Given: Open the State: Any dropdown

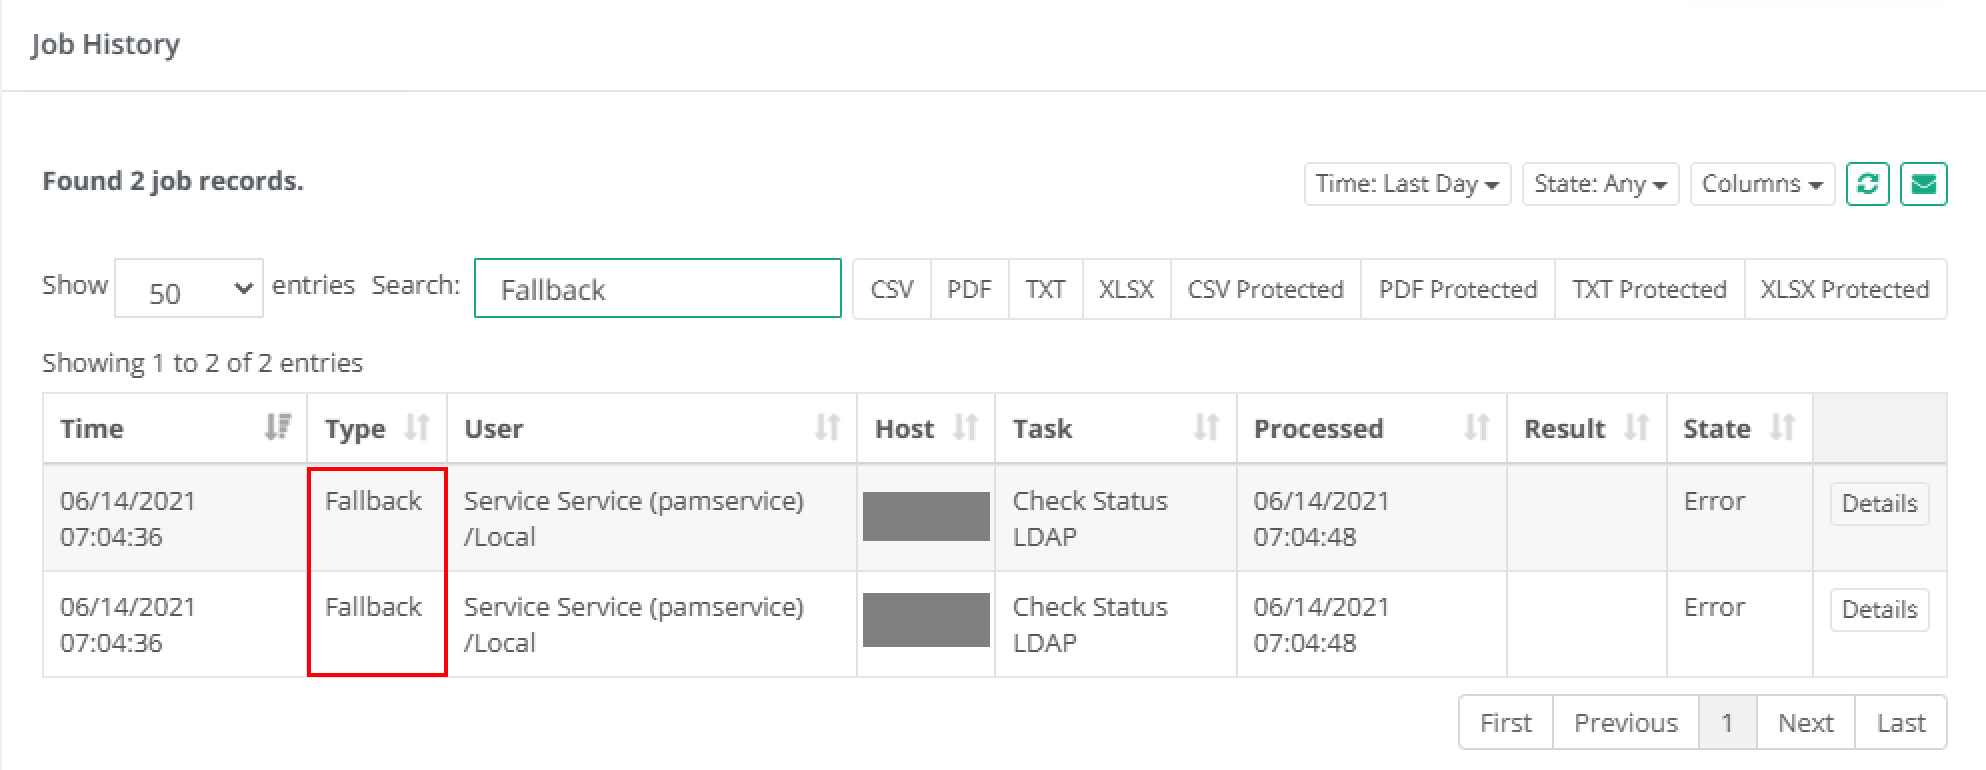Looking at the screenshot, I should 1600,184.
